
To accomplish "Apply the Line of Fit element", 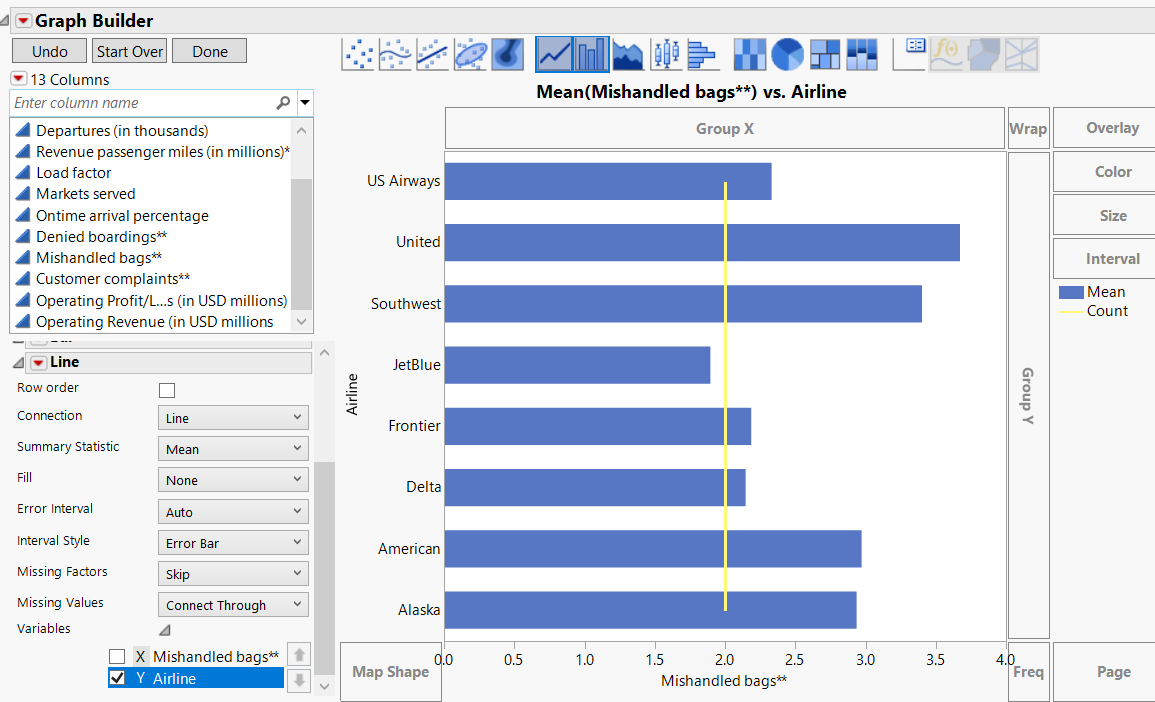I will [430, 54].
